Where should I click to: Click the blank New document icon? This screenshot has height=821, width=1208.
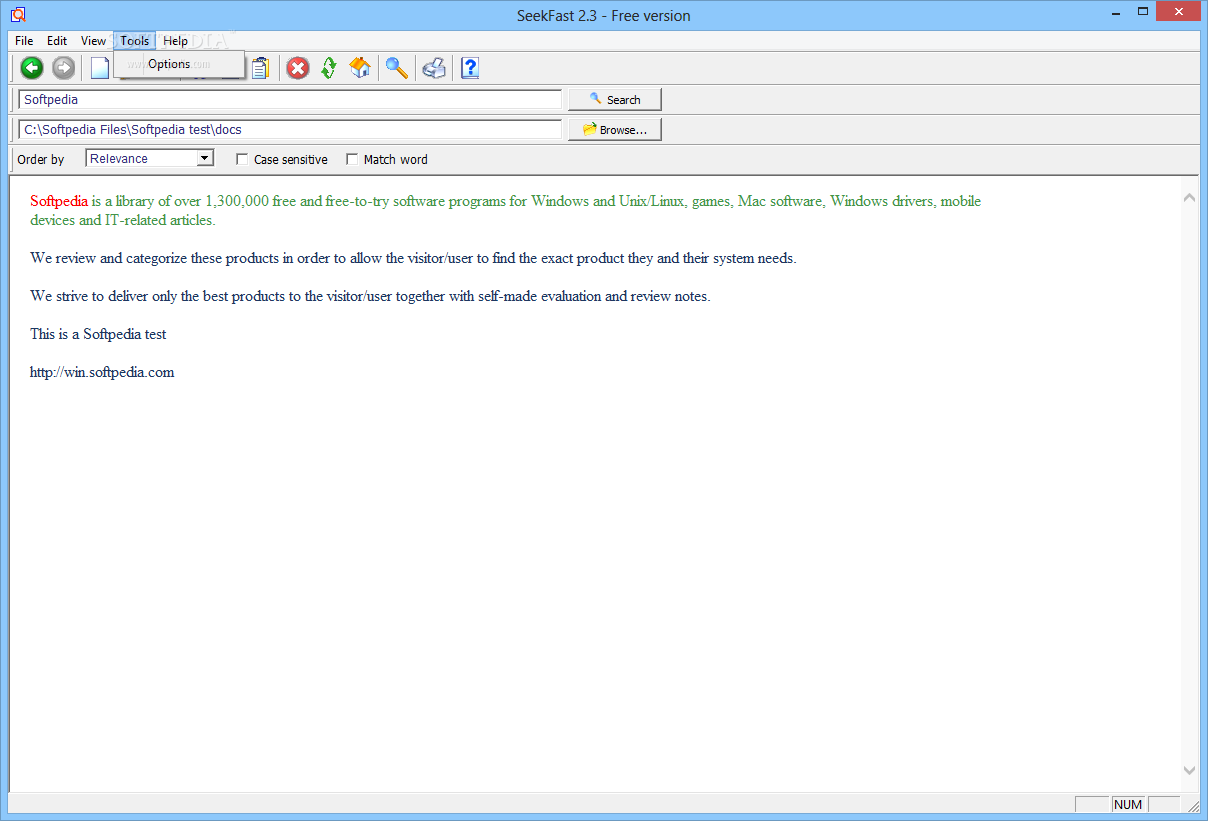click(99, 68)
